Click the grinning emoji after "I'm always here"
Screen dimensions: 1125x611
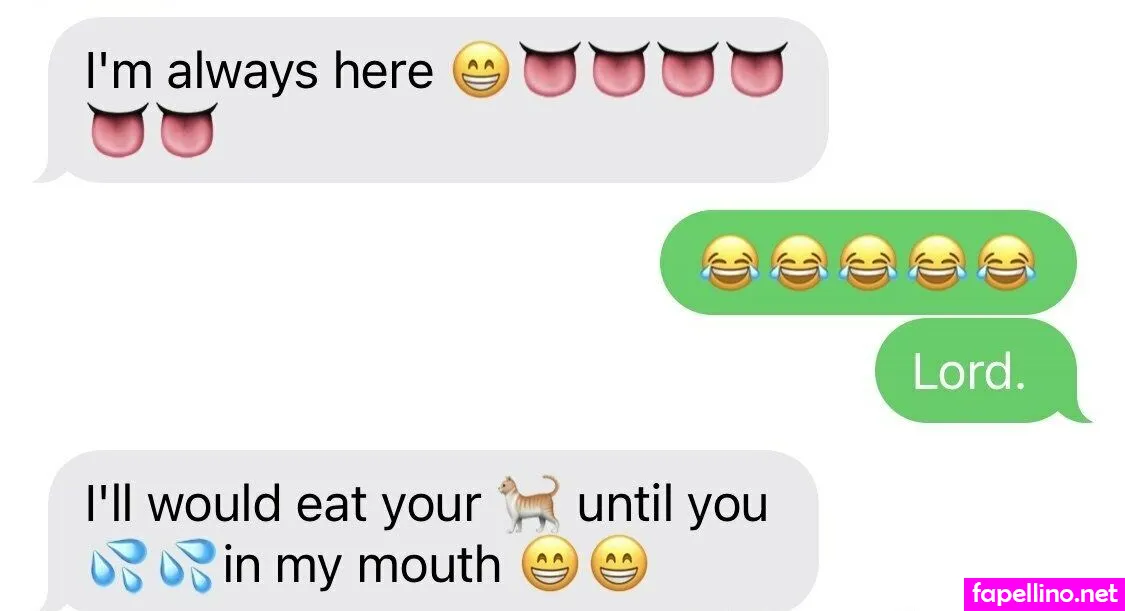pyautogui.click(x=481, y=70)
